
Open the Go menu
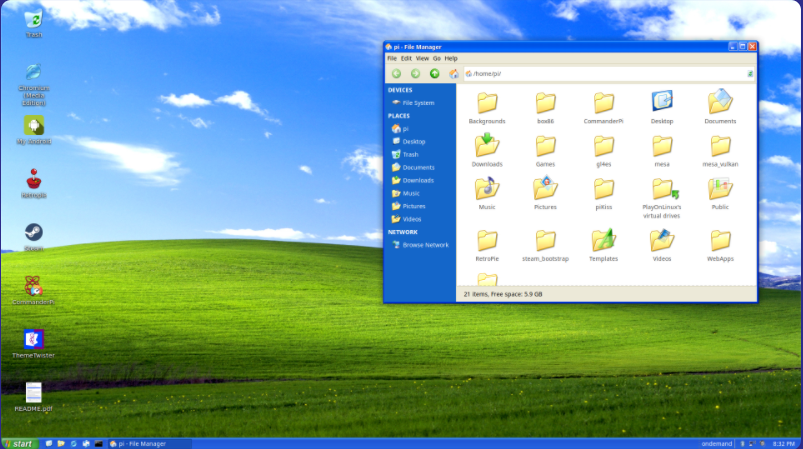[437, 59]
